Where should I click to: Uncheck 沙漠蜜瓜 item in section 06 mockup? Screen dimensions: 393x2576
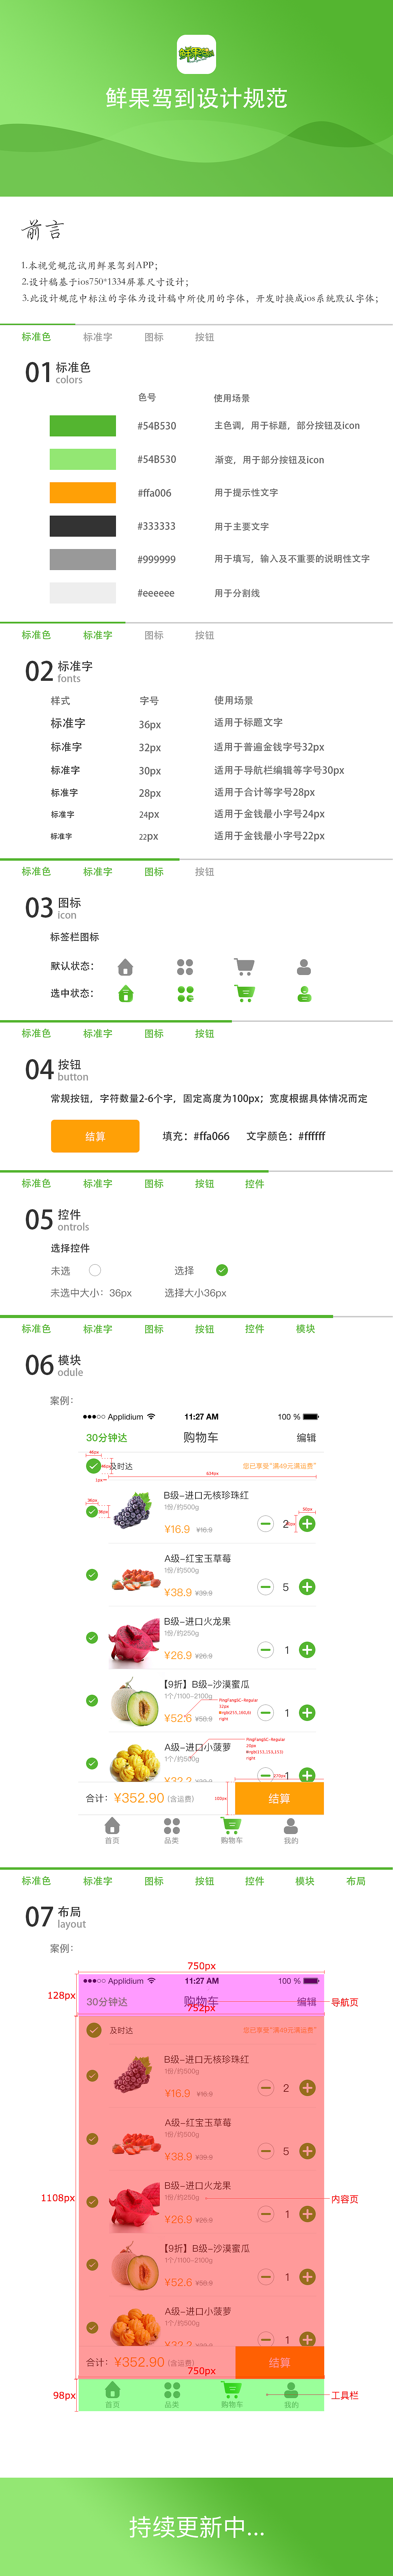(92, 1701)
